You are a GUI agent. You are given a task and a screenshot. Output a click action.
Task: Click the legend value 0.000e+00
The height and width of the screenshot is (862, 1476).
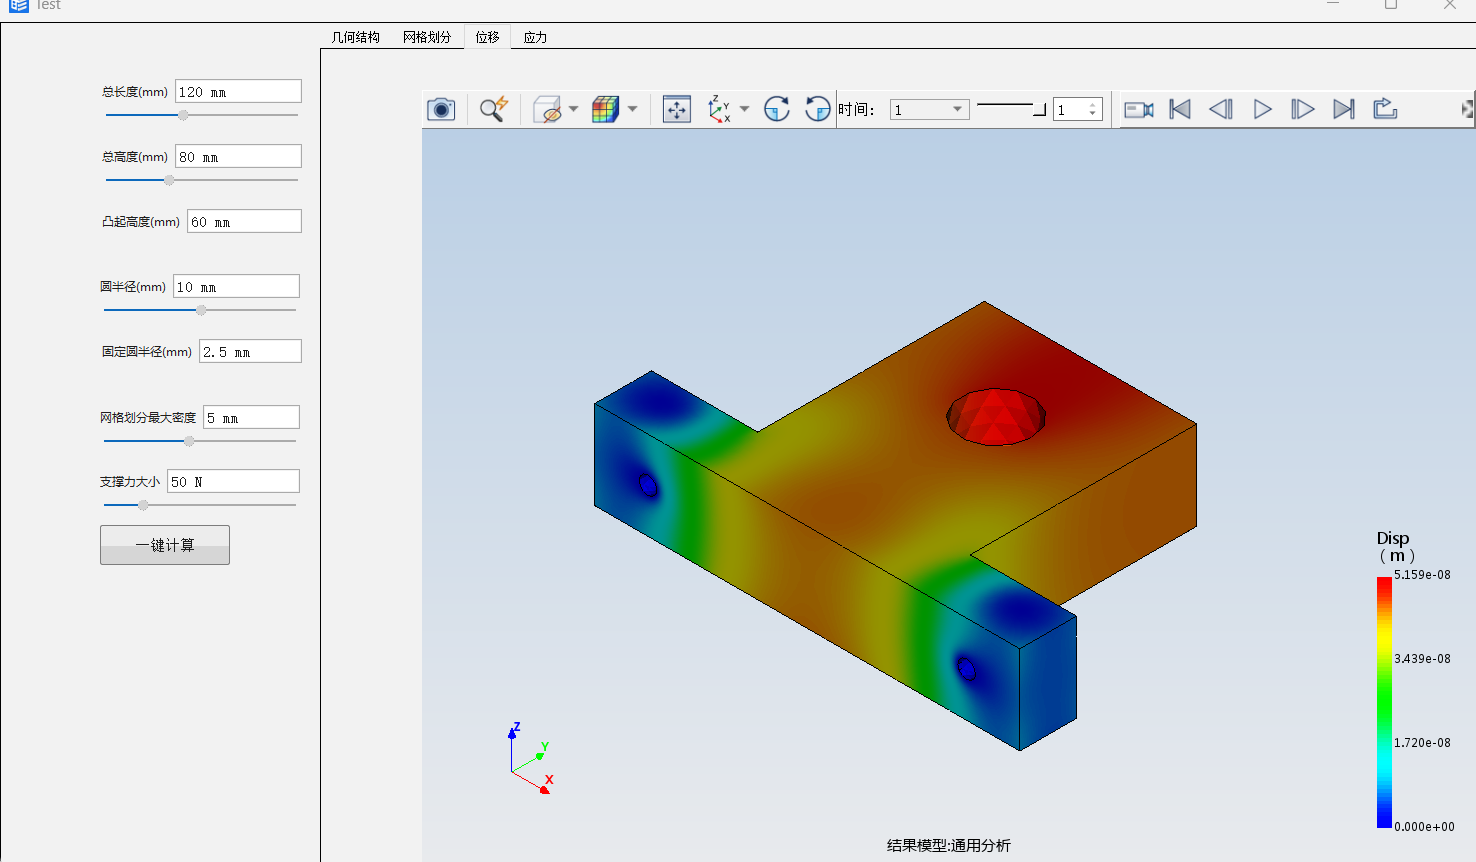point(1424,827)
